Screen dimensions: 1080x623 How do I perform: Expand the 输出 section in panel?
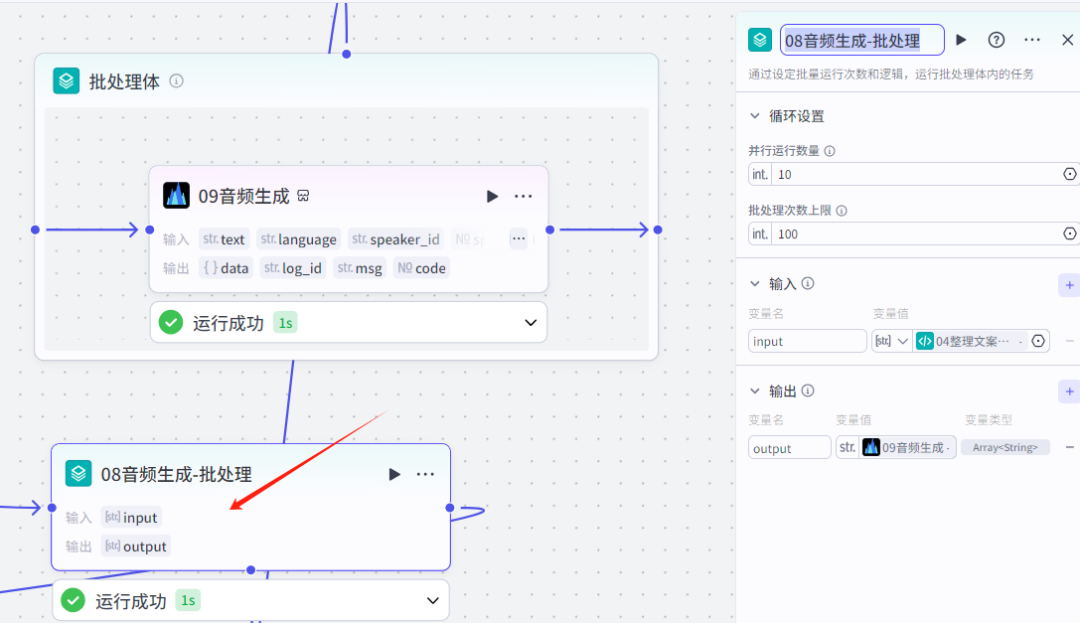point(756,391)
